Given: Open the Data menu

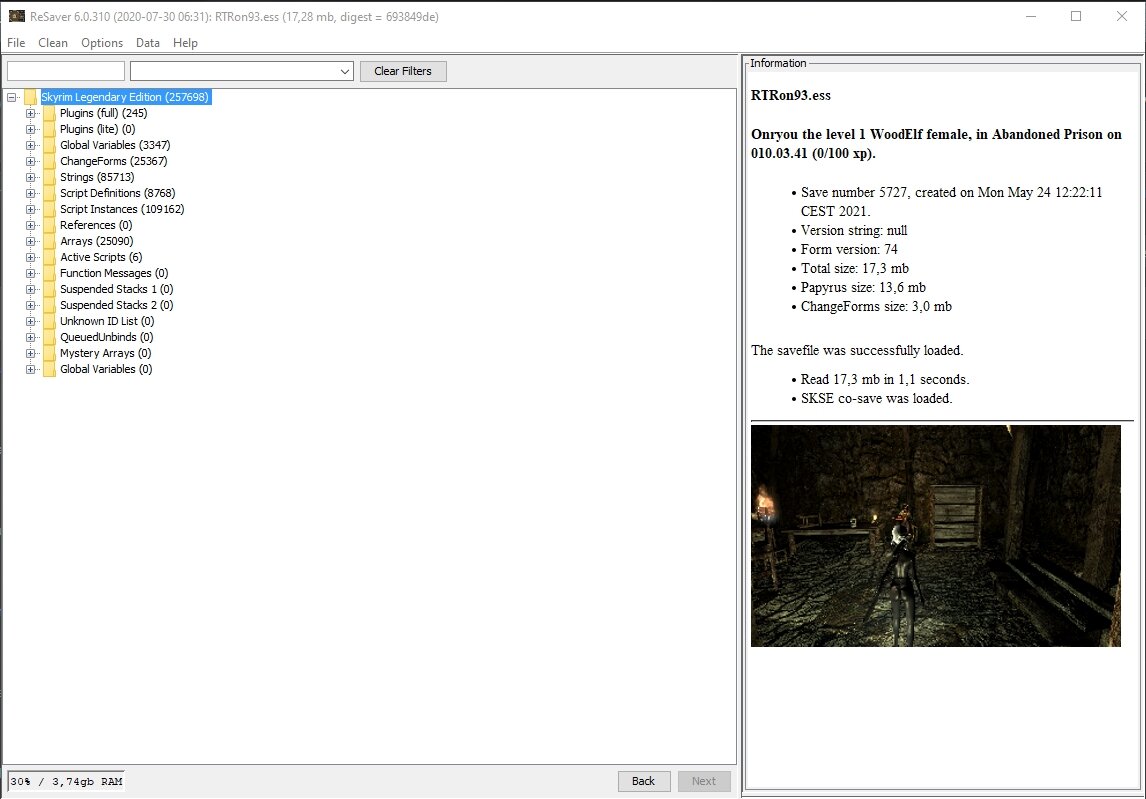Looking at the screenshot, I should [148, 42].
